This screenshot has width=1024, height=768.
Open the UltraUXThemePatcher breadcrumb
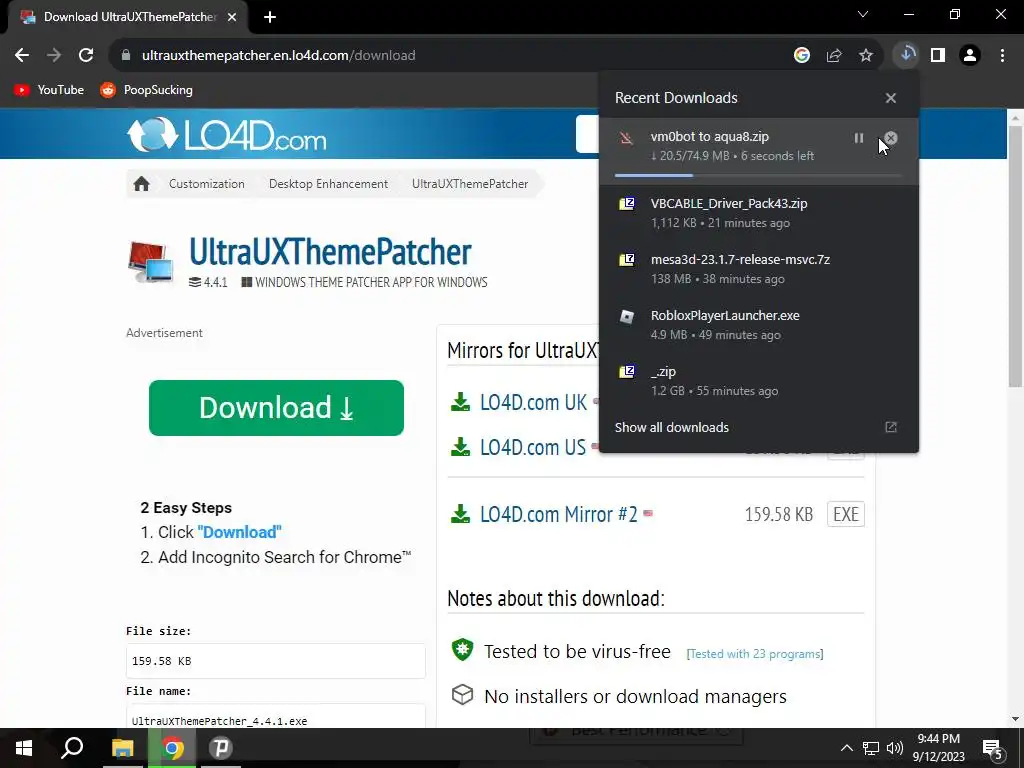tap(470, 184)
